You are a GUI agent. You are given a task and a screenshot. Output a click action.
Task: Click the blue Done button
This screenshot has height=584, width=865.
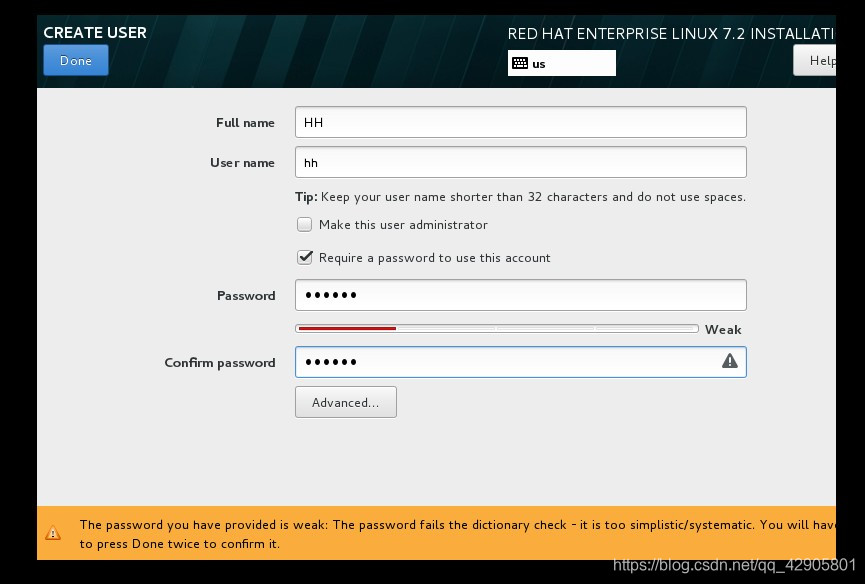[x=76, y=60]
